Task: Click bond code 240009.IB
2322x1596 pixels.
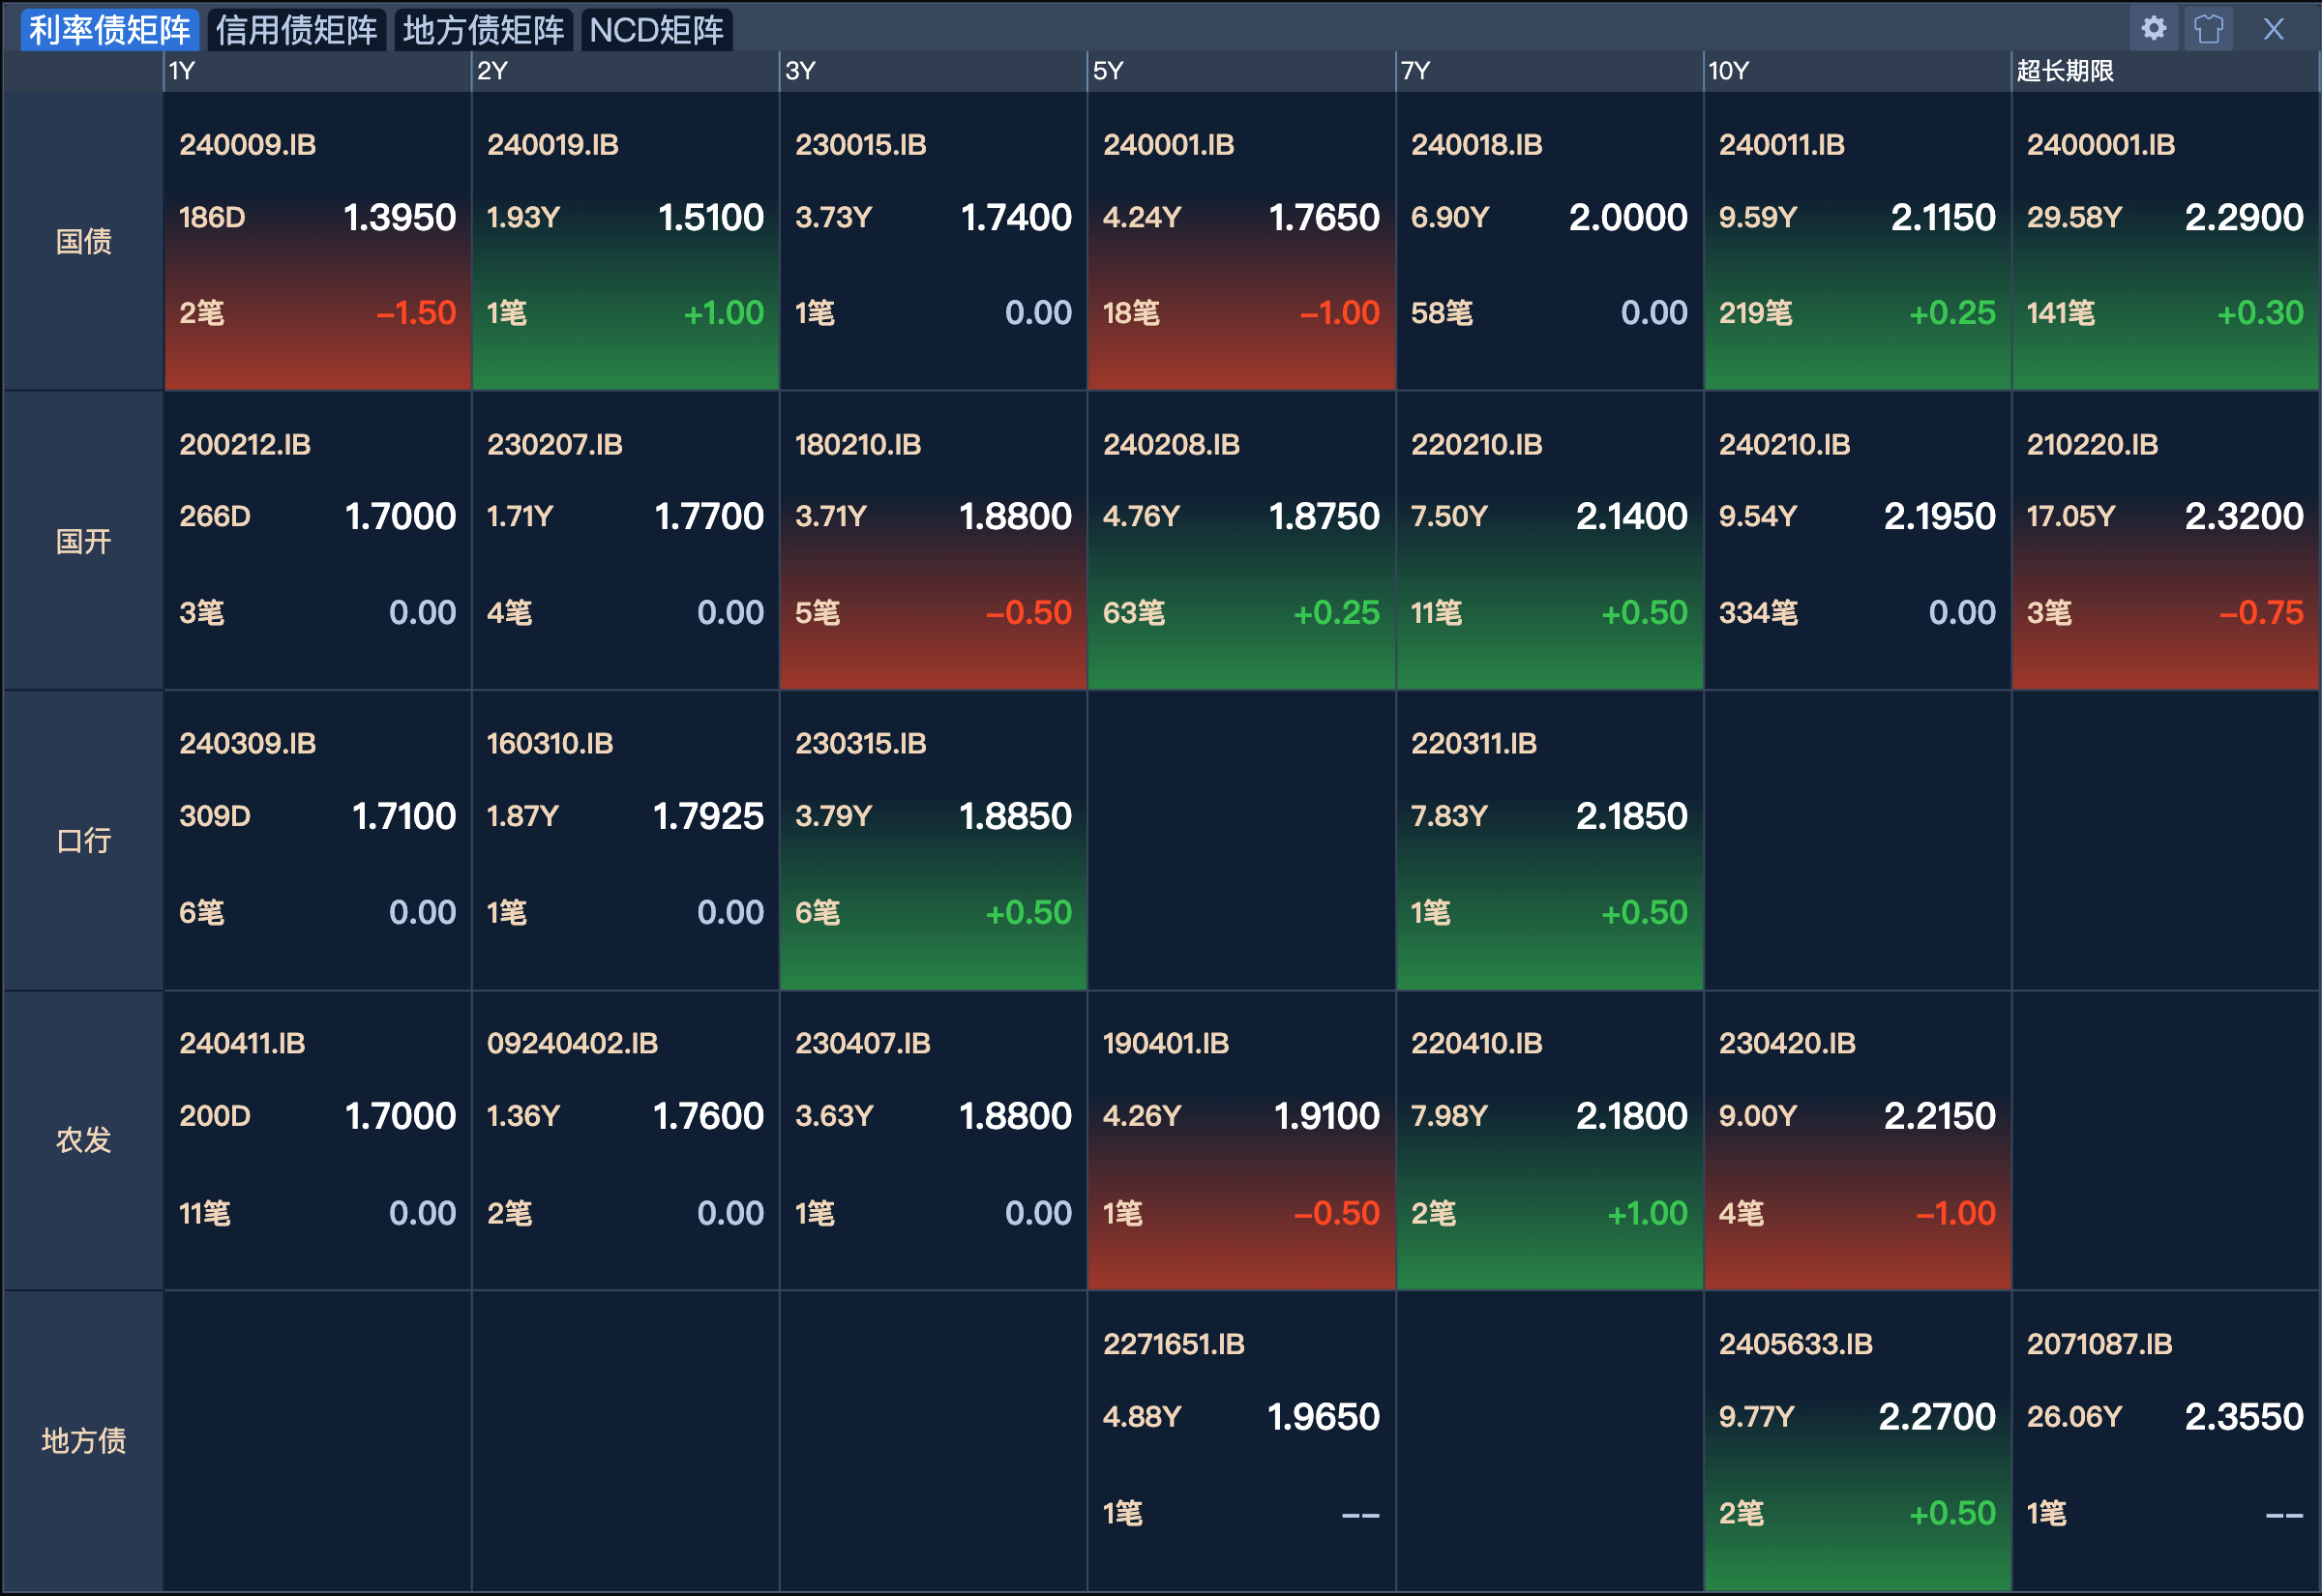Action: [x=247, y=145]
